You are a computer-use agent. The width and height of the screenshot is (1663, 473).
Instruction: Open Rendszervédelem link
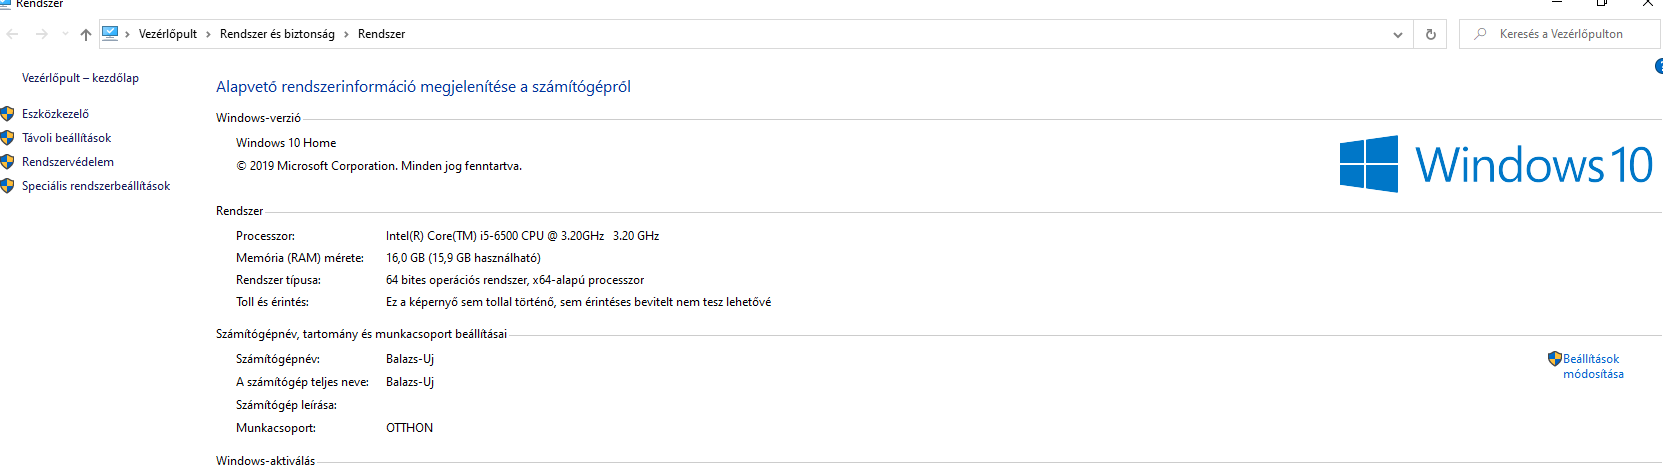point(68,162)
